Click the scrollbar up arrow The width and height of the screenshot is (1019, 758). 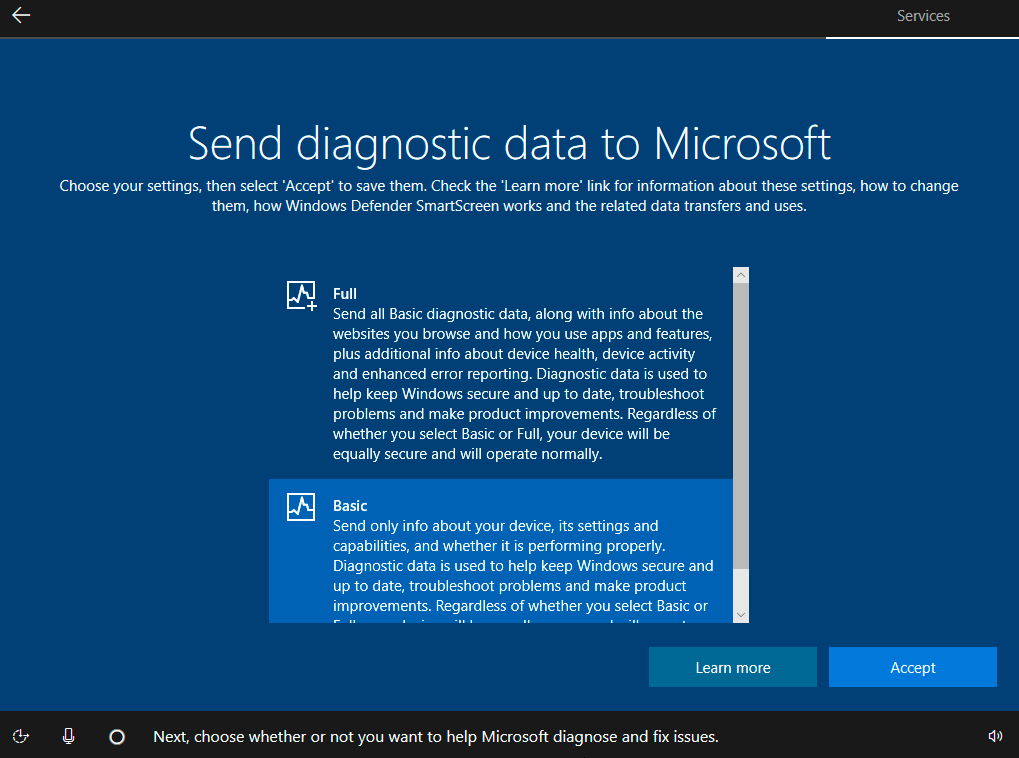click(x=741, y=275)
